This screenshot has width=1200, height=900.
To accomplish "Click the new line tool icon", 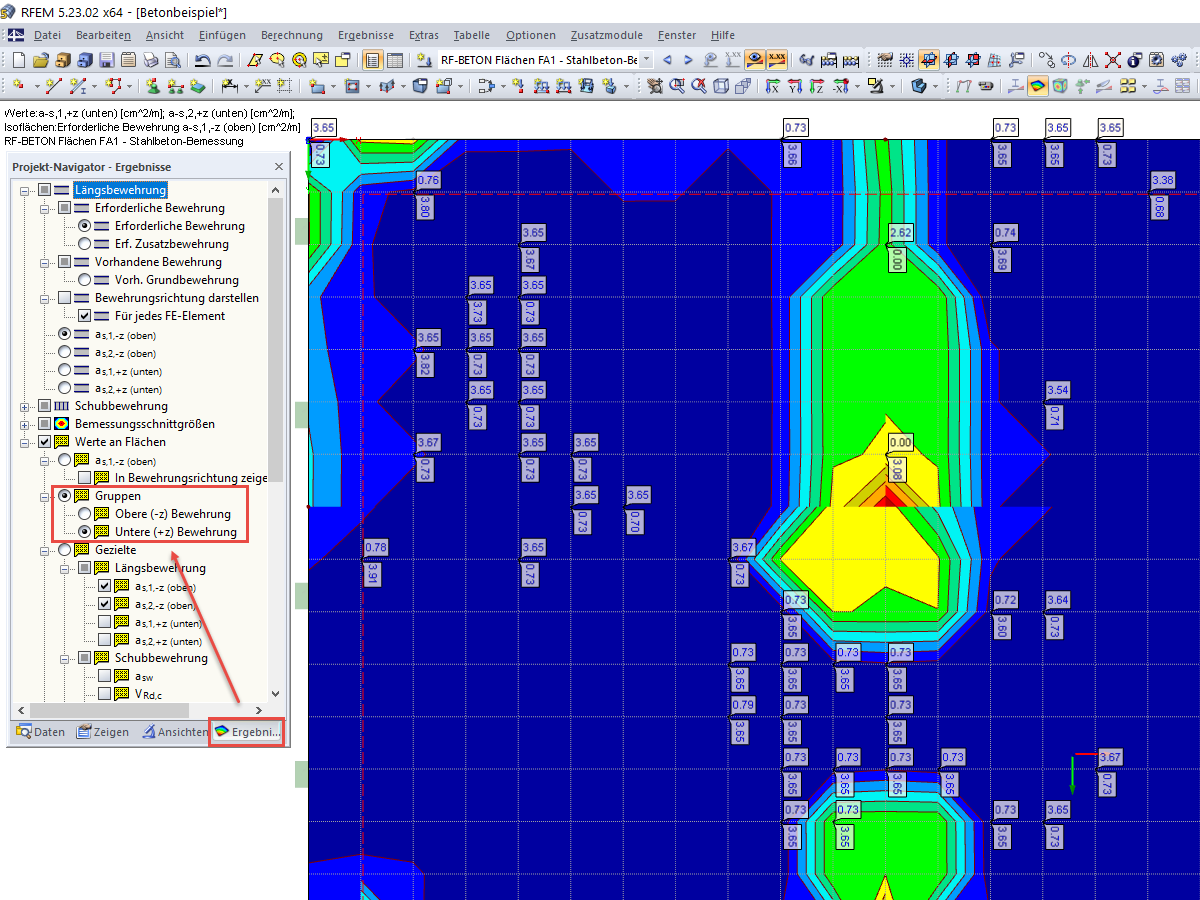I will click(53, 86).
